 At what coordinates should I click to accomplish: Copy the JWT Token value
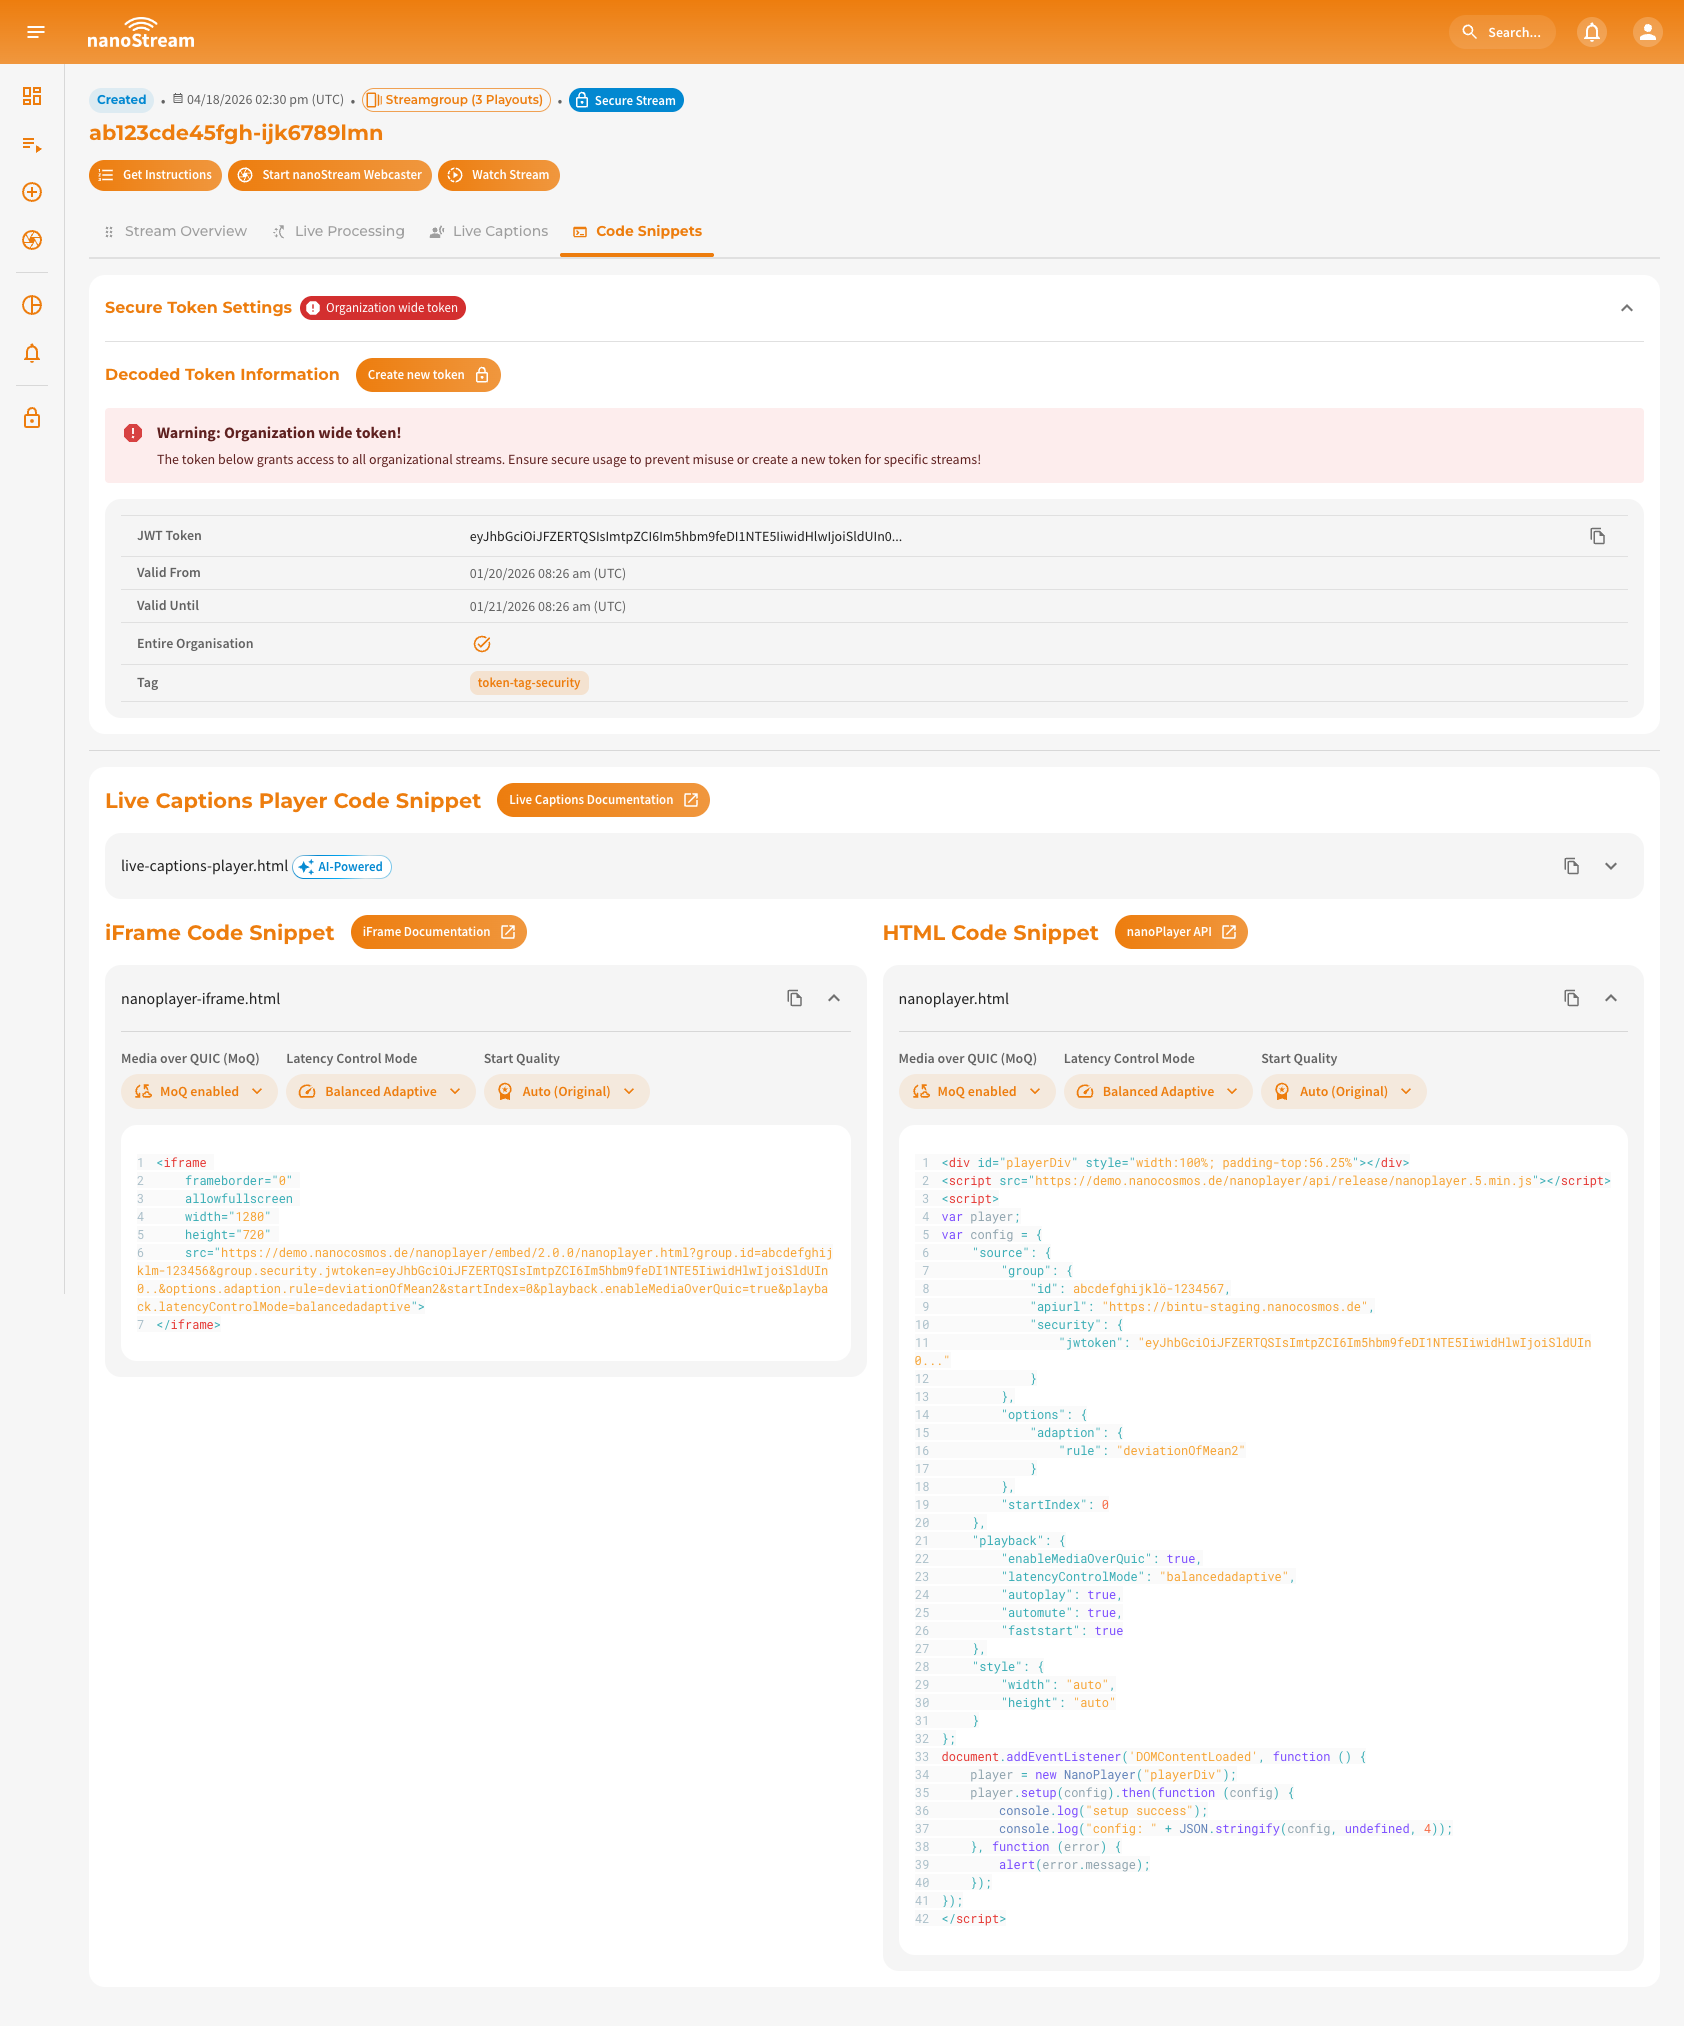pos(1597,536)
